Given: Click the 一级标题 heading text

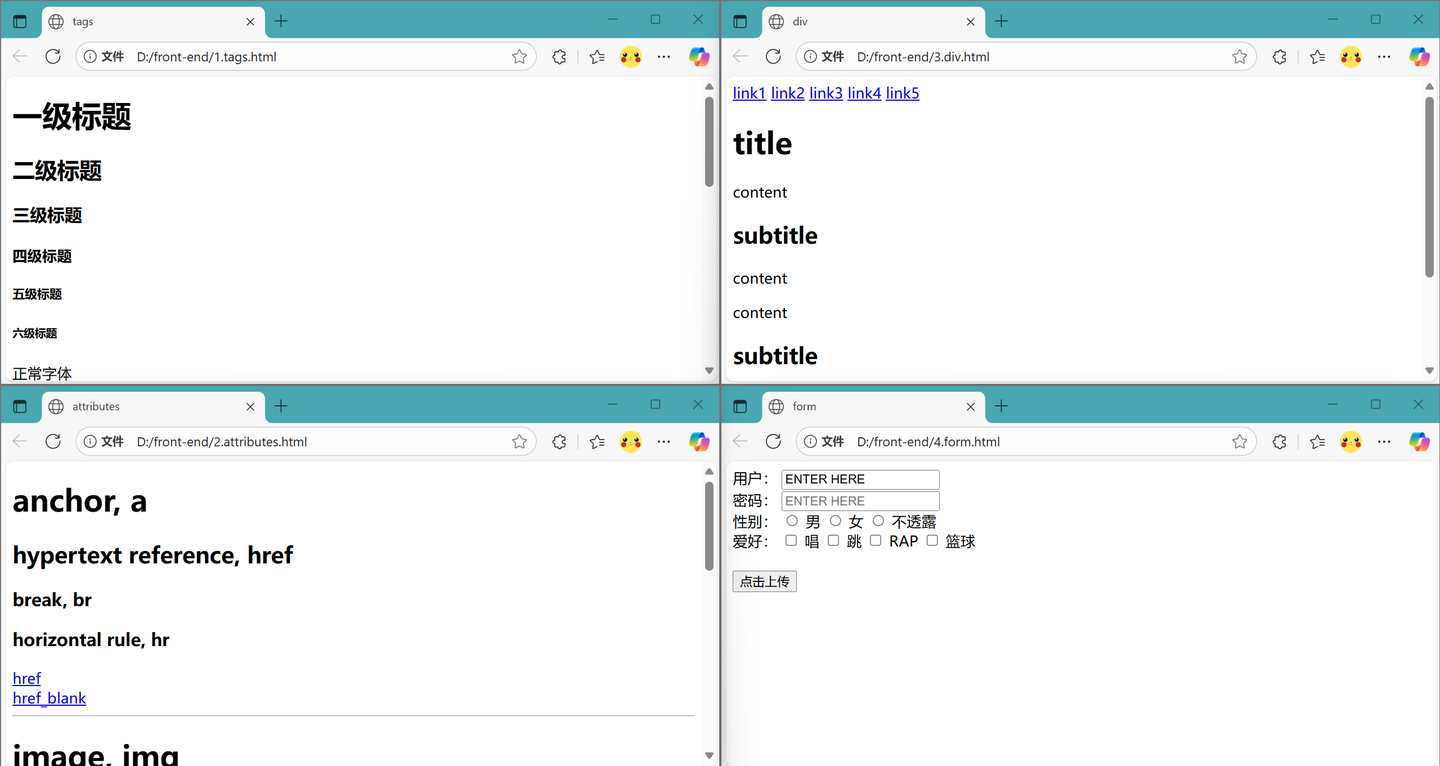Looking at the screenshot, I should click(72, 117).
